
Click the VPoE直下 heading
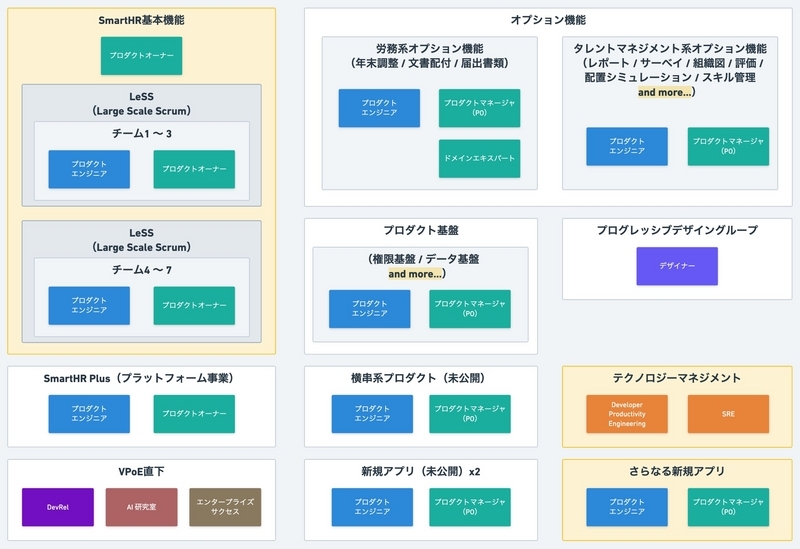pyautogui.click(x=141, y=471)
